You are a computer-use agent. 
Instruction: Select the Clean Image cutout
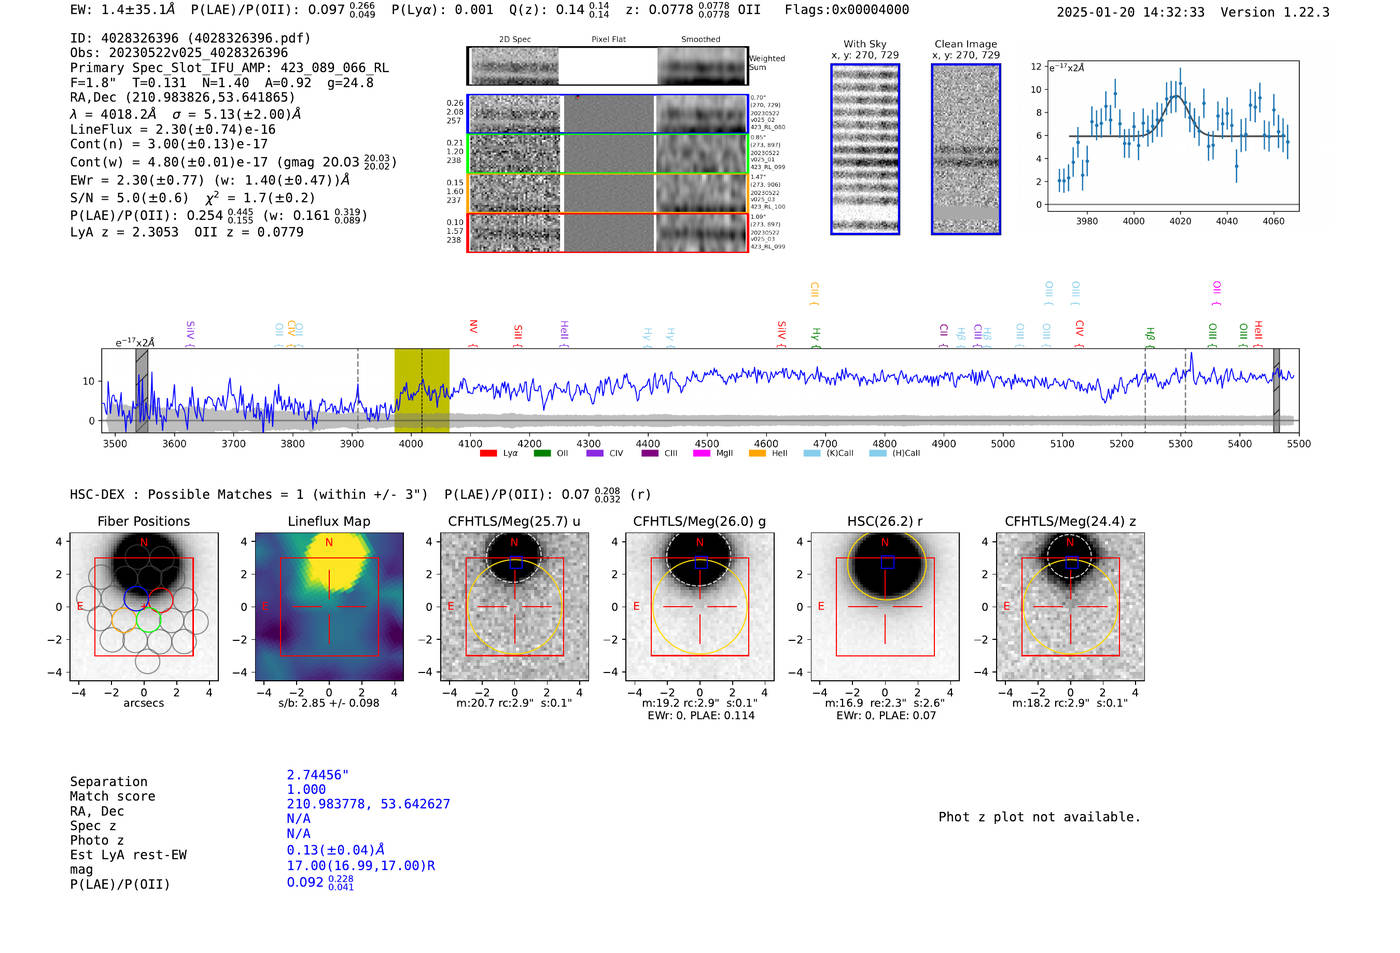pyautogui.click(x=966, y=149)
